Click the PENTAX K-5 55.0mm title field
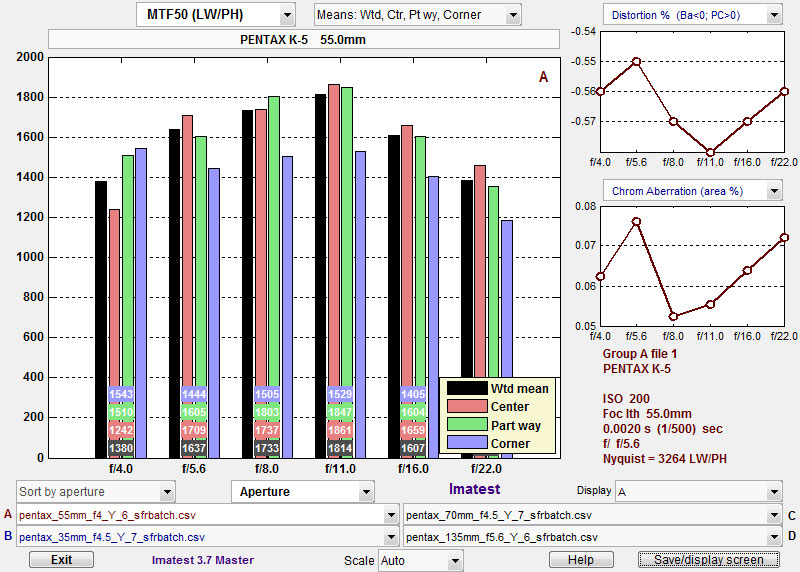The height and width of the screenshot is (572, 800). click(304, 39)
